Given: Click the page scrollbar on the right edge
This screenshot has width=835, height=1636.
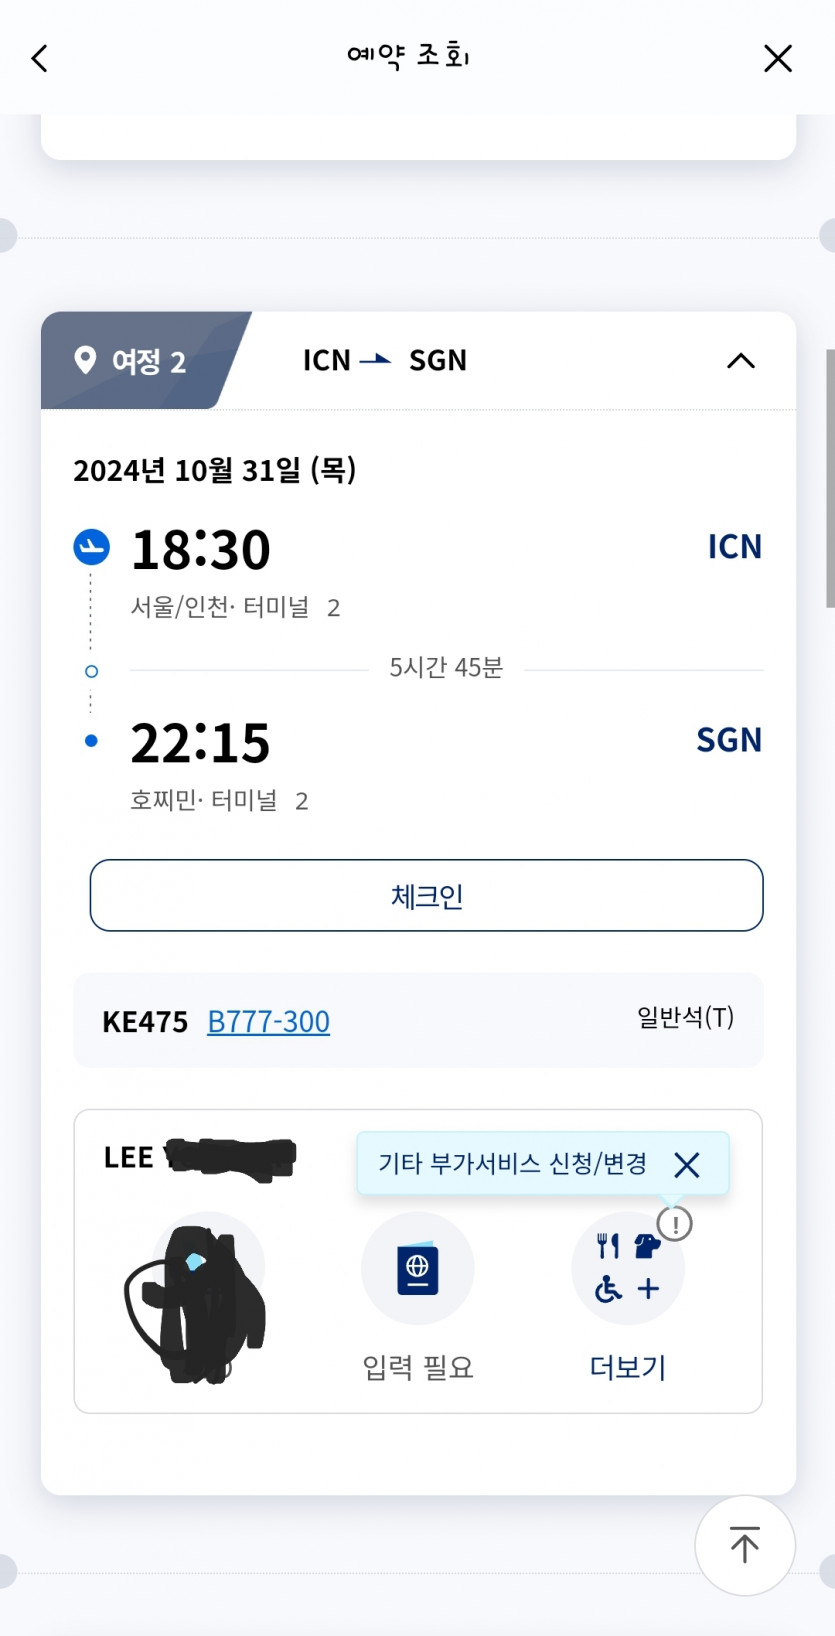Looking at the screenshot, I should pyautogui.click(x=829, y=478).
